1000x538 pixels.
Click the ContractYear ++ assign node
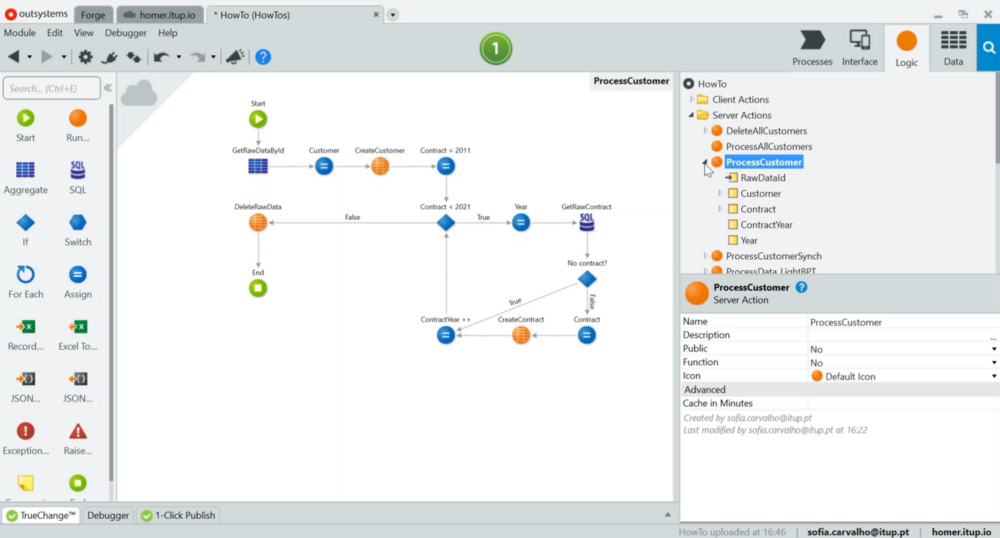pos(446,335)
